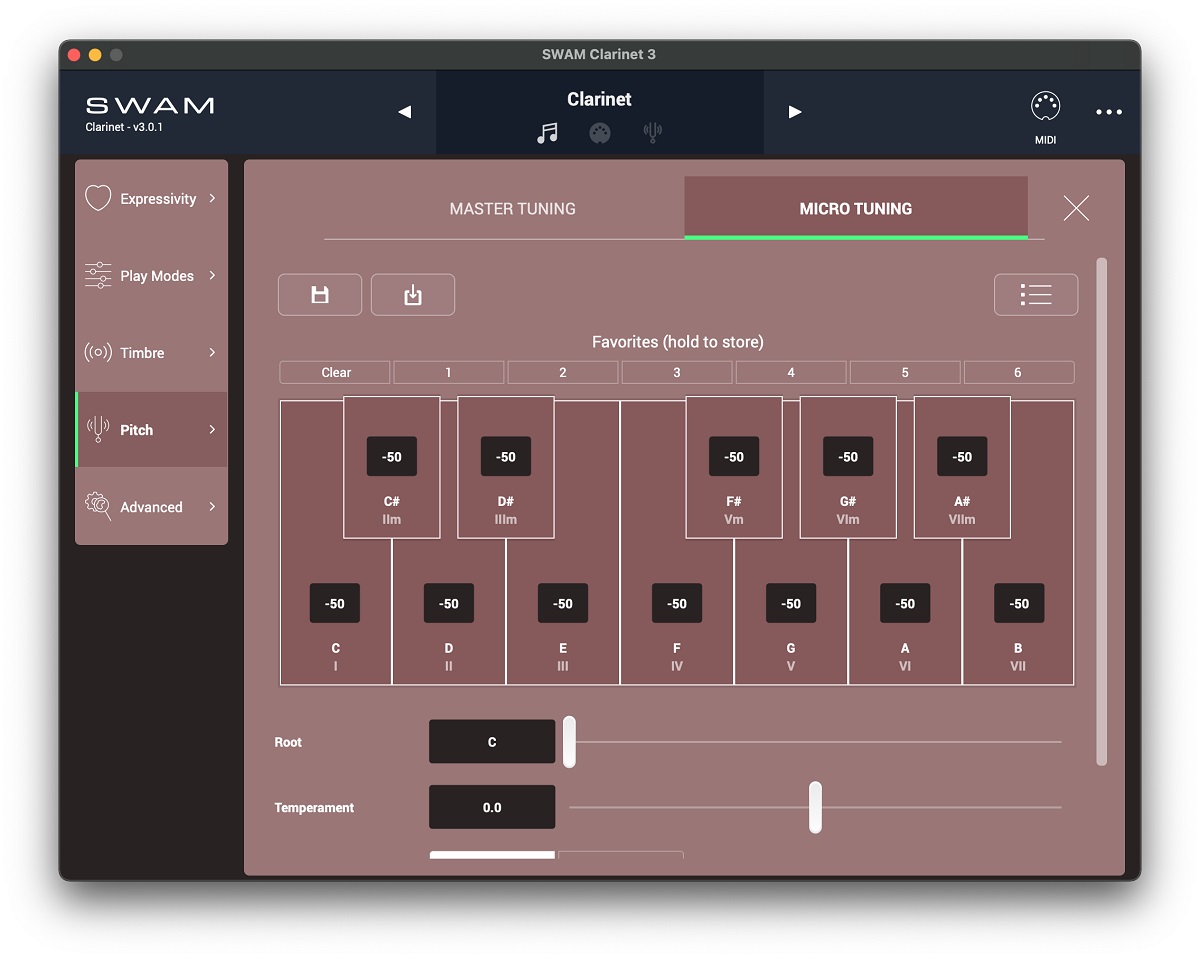Click the -50 value on the D# key
This screenshot has height=959, width=1200.
click(x=506, y=457)
